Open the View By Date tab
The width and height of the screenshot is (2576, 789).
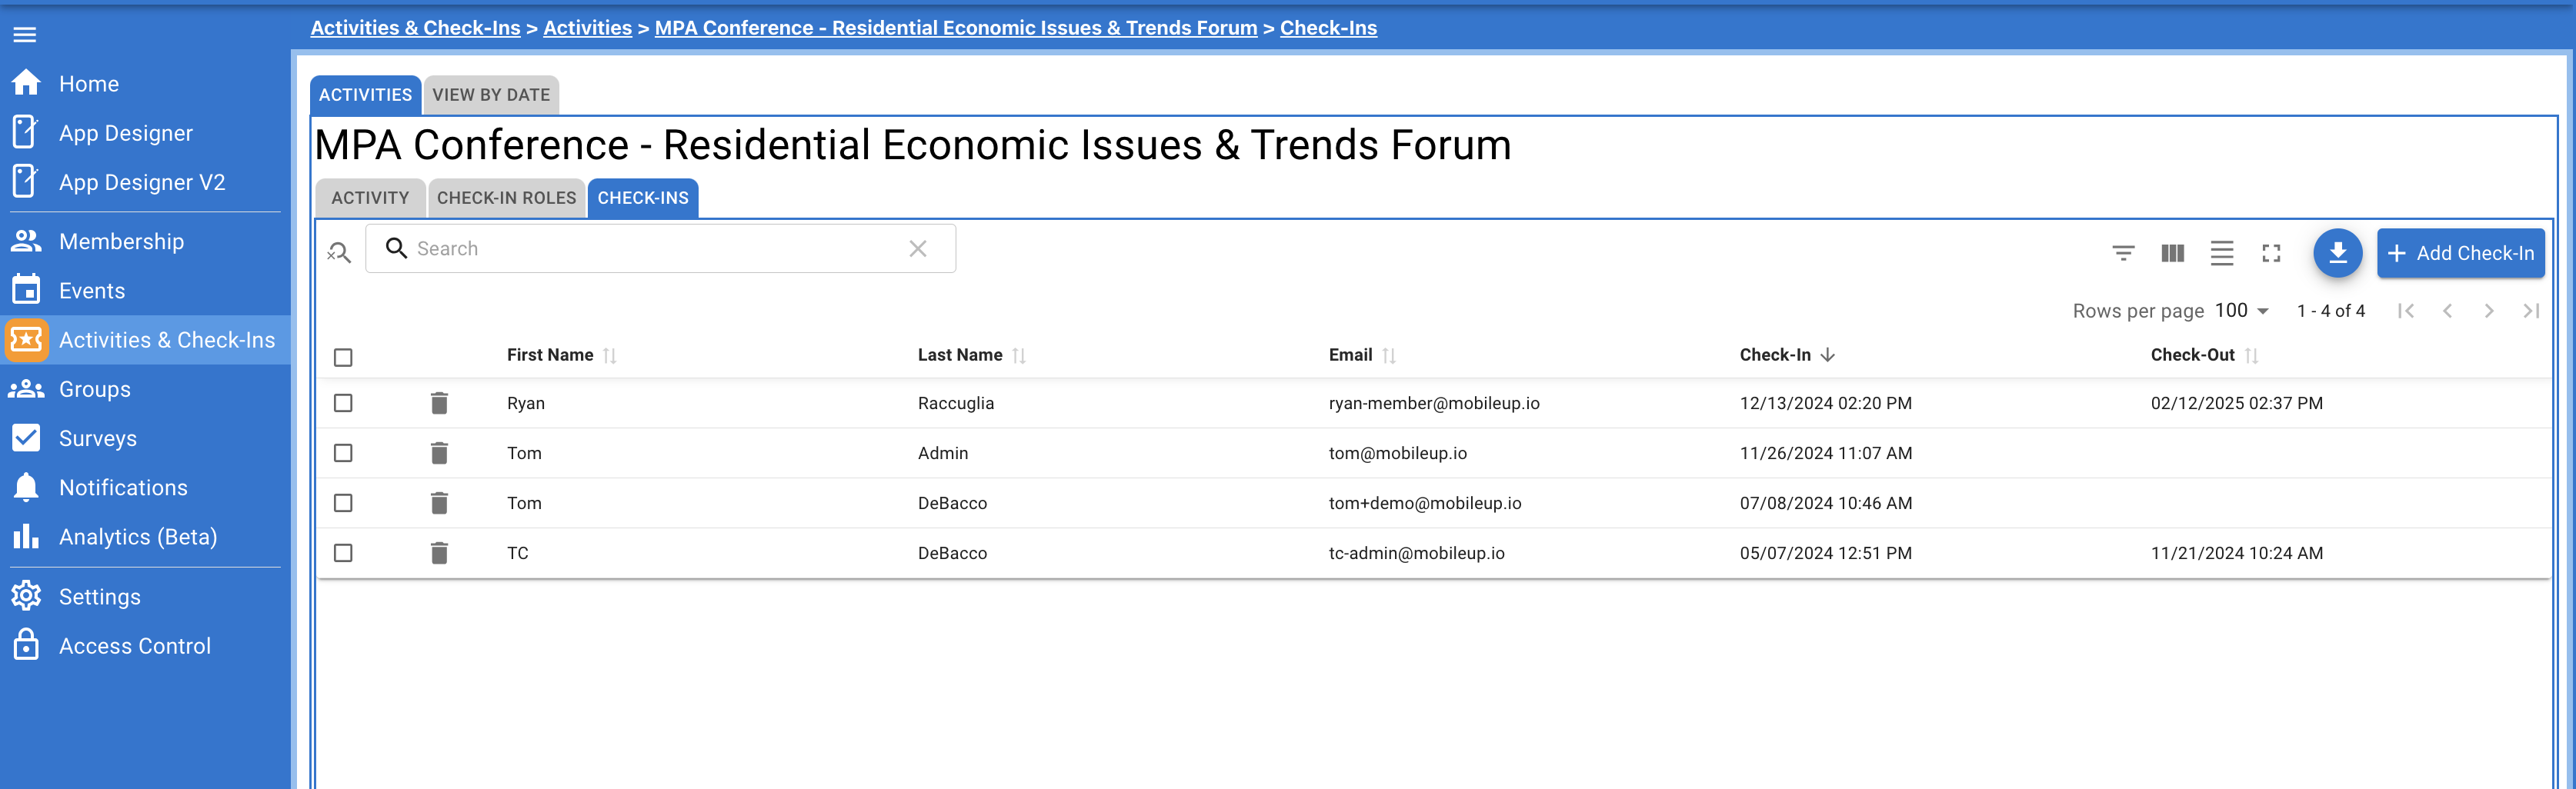491,95
